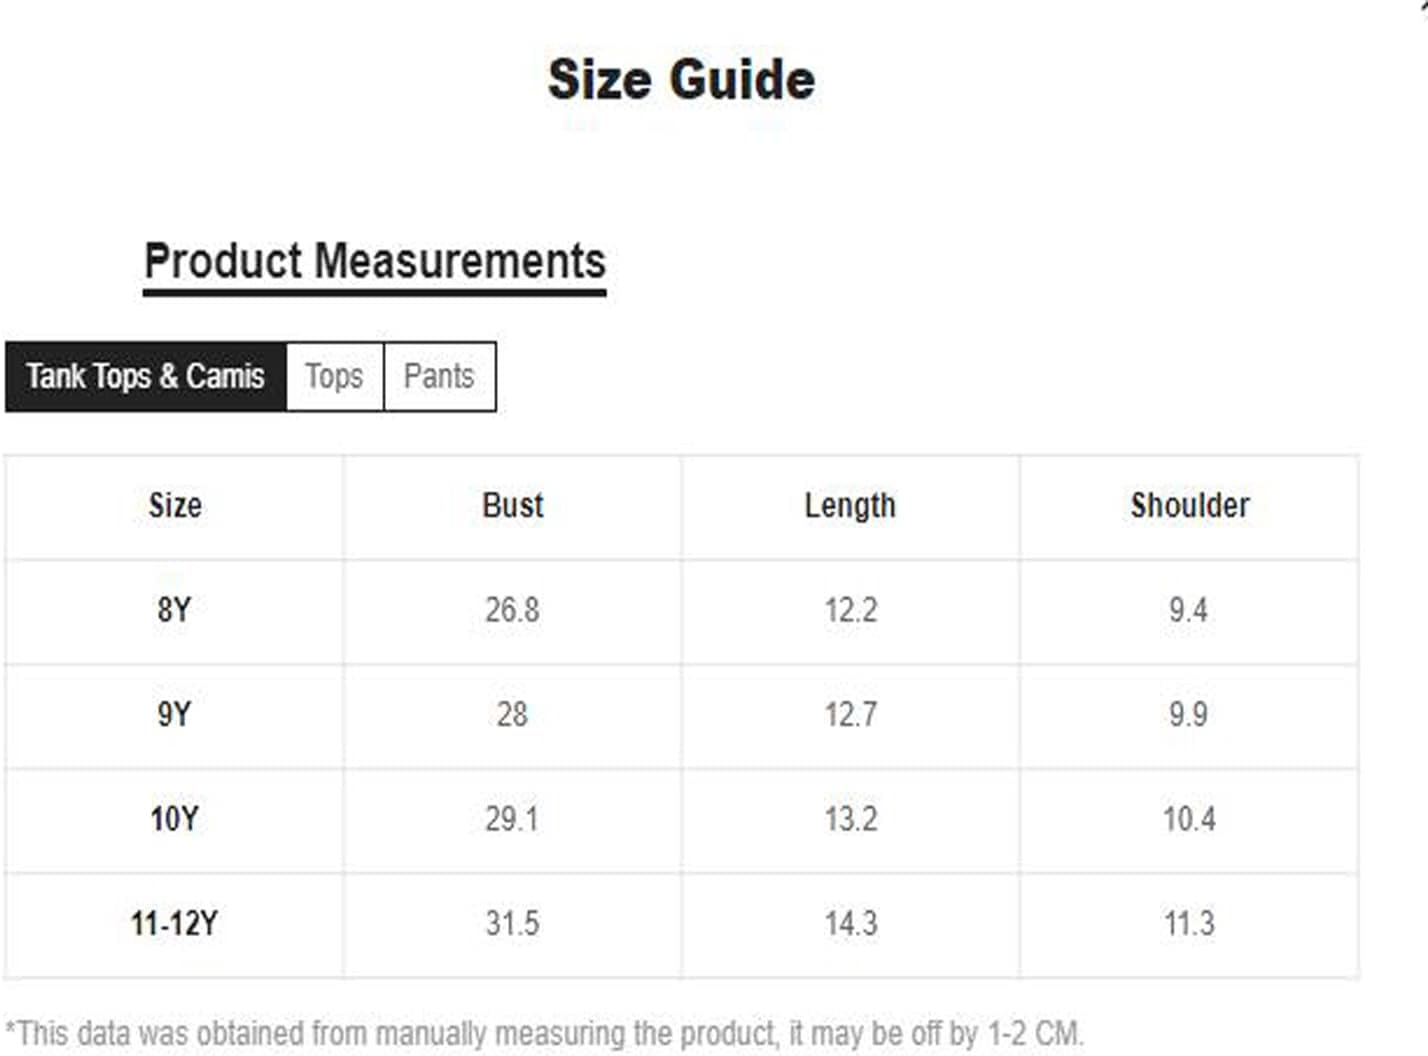This screenshot has width=1428, height=1056.
Task: Click the 11-12Y size row label
Action: click(174, 923)
